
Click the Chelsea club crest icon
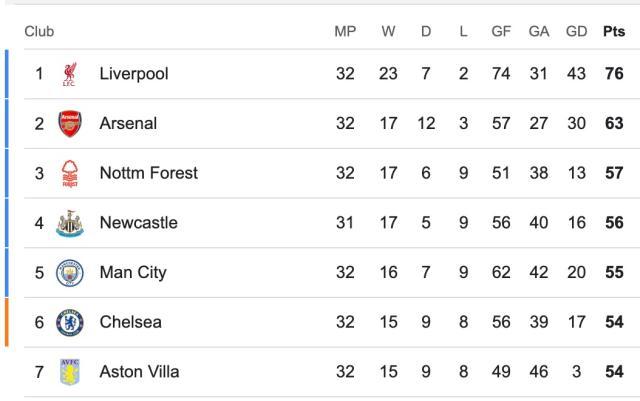tap(70, 322)
